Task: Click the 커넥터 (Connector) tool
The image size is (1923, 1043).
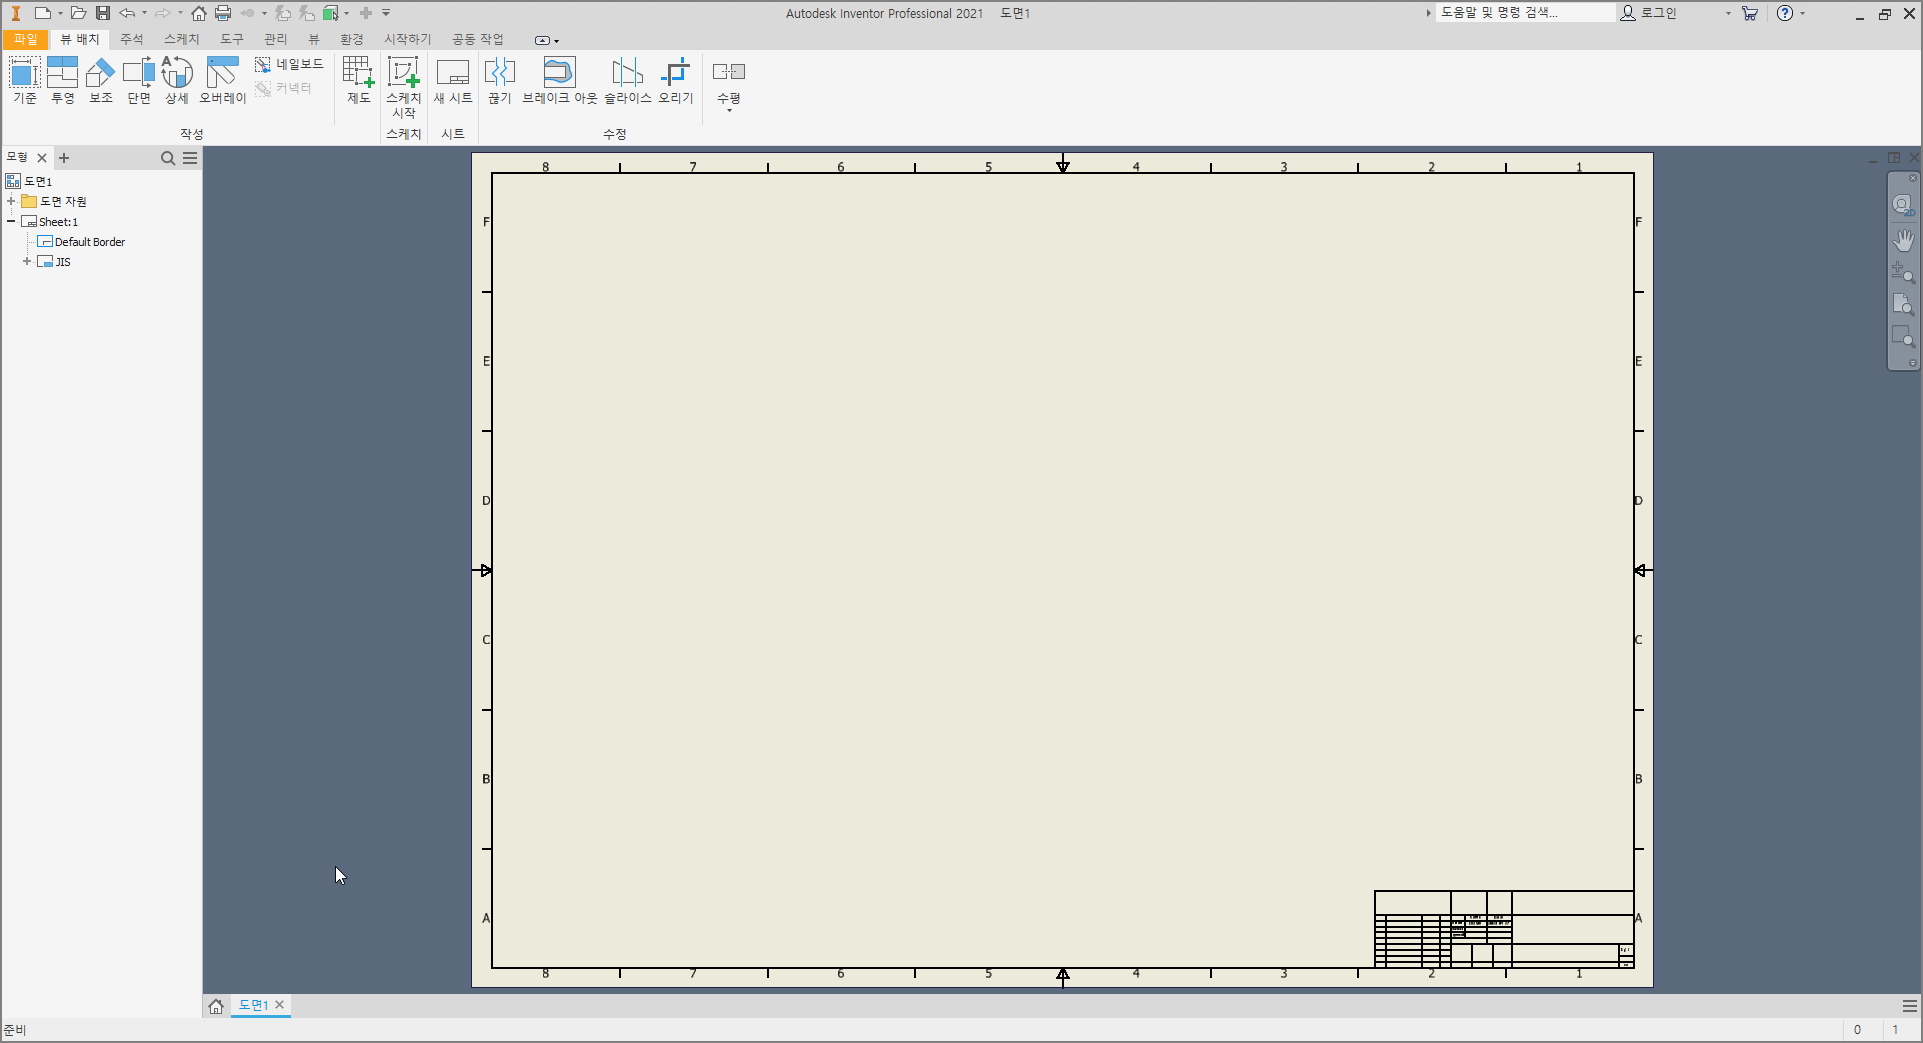Action: tap(284, 88)
